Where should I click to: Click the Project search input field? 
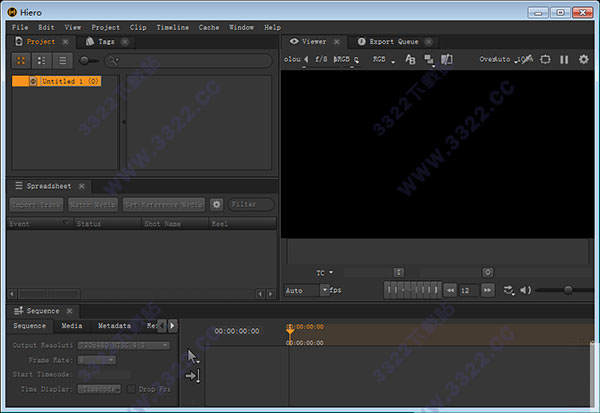click(188, 60)
